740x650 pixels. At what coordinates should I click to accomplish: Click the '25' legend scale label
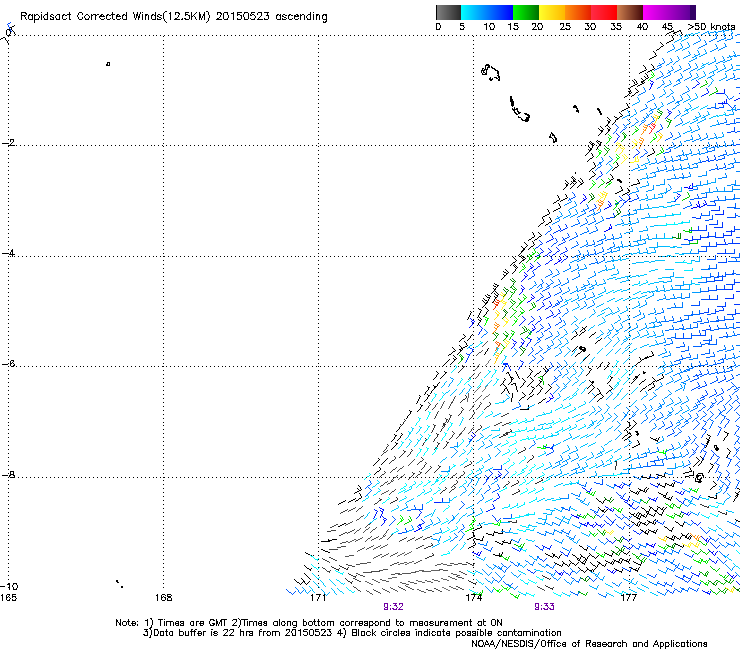(x=565, y=27)
